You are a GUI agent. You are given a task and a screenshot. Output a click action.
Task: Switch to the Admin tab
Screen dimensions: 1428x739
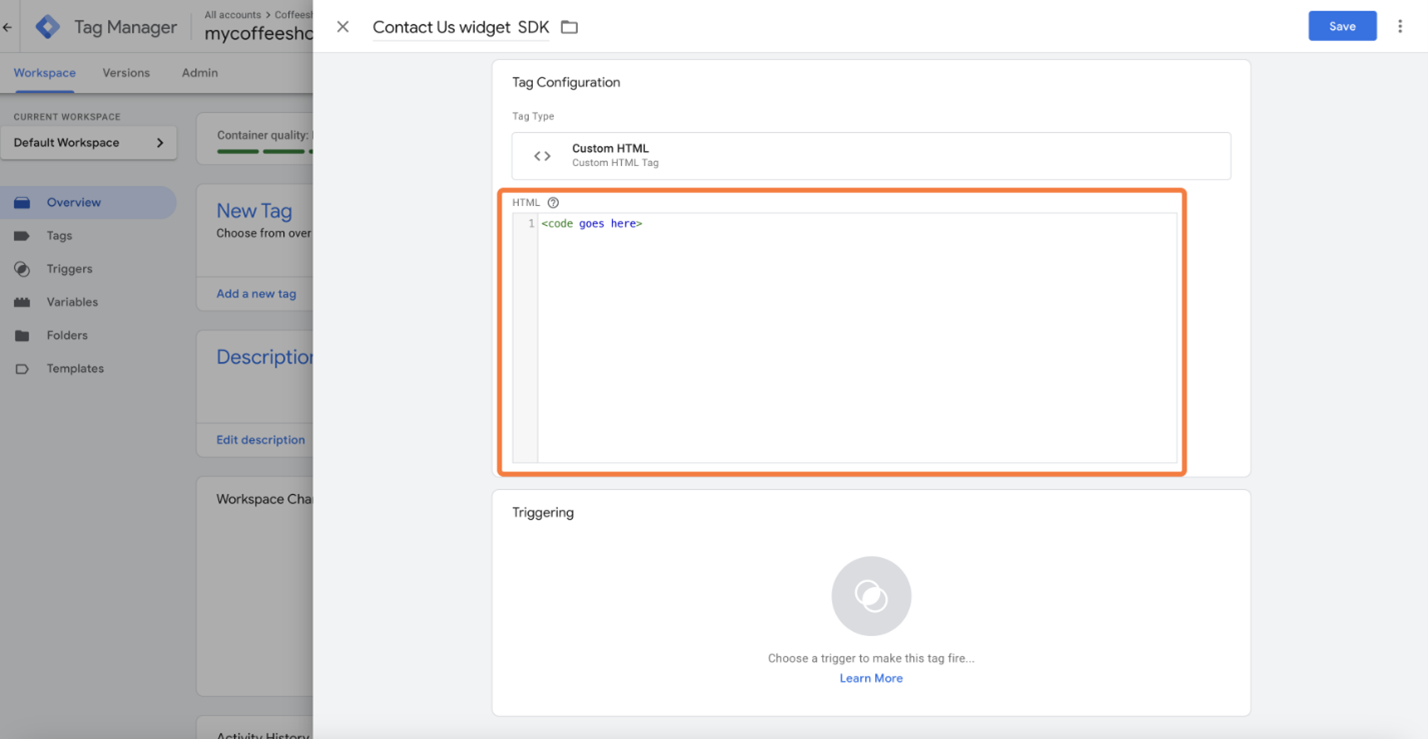click(200, 73)
